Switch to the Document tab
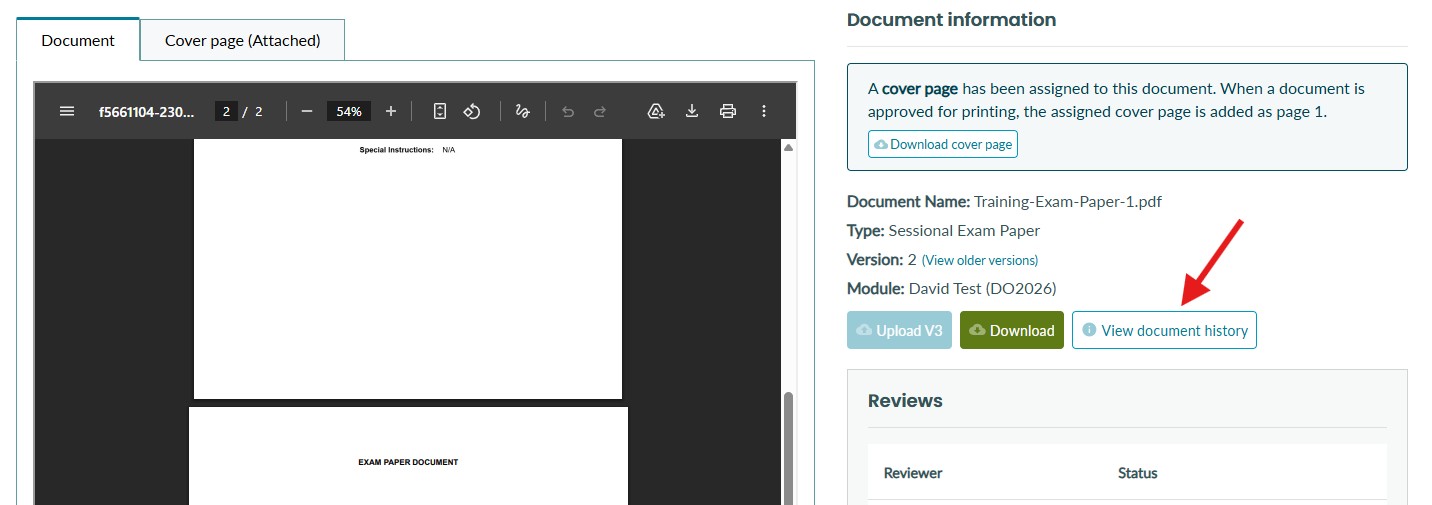The width and height of the screenshot is (1432, 505). pos(78,40)
